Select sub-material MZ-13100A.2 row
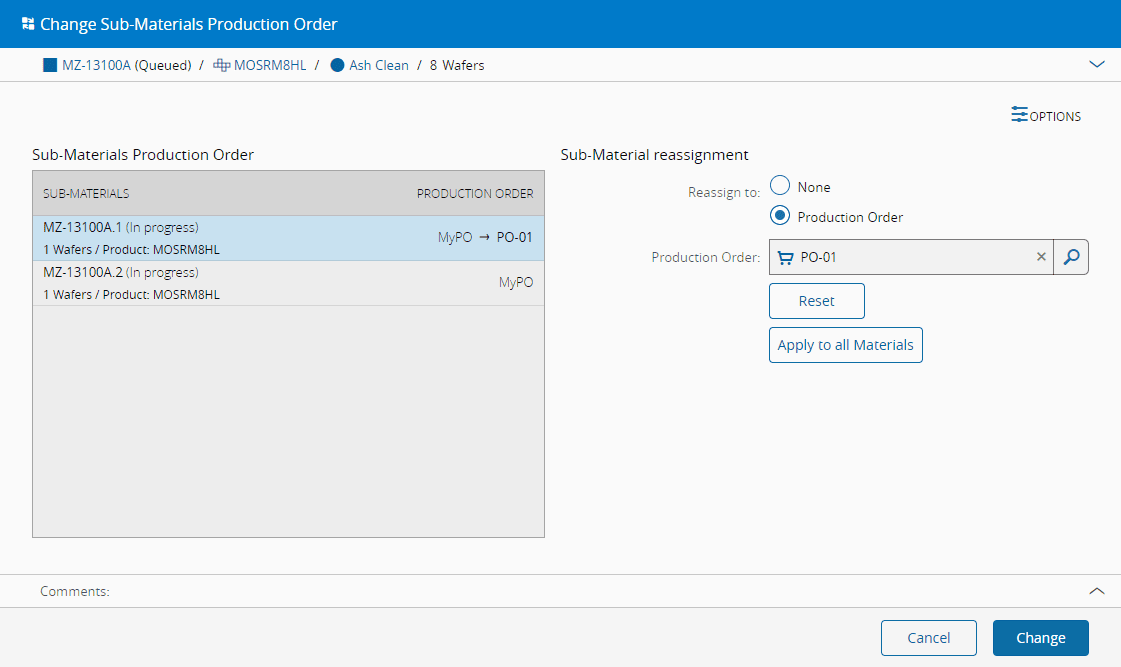The width and height of the screenshot is (1121, 667). point(288,283)
